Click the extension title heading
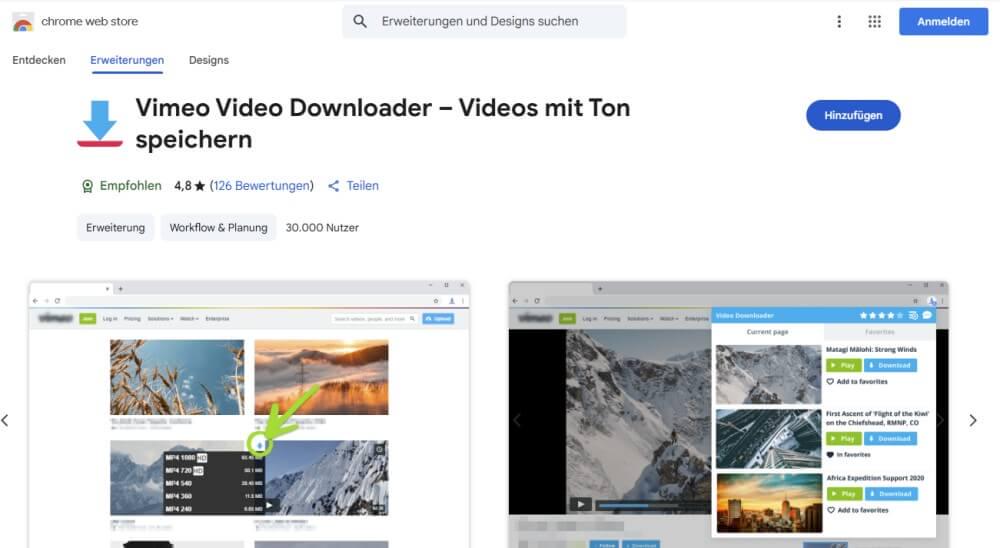The image size is (1000, 548). click(x=383, y=123)
